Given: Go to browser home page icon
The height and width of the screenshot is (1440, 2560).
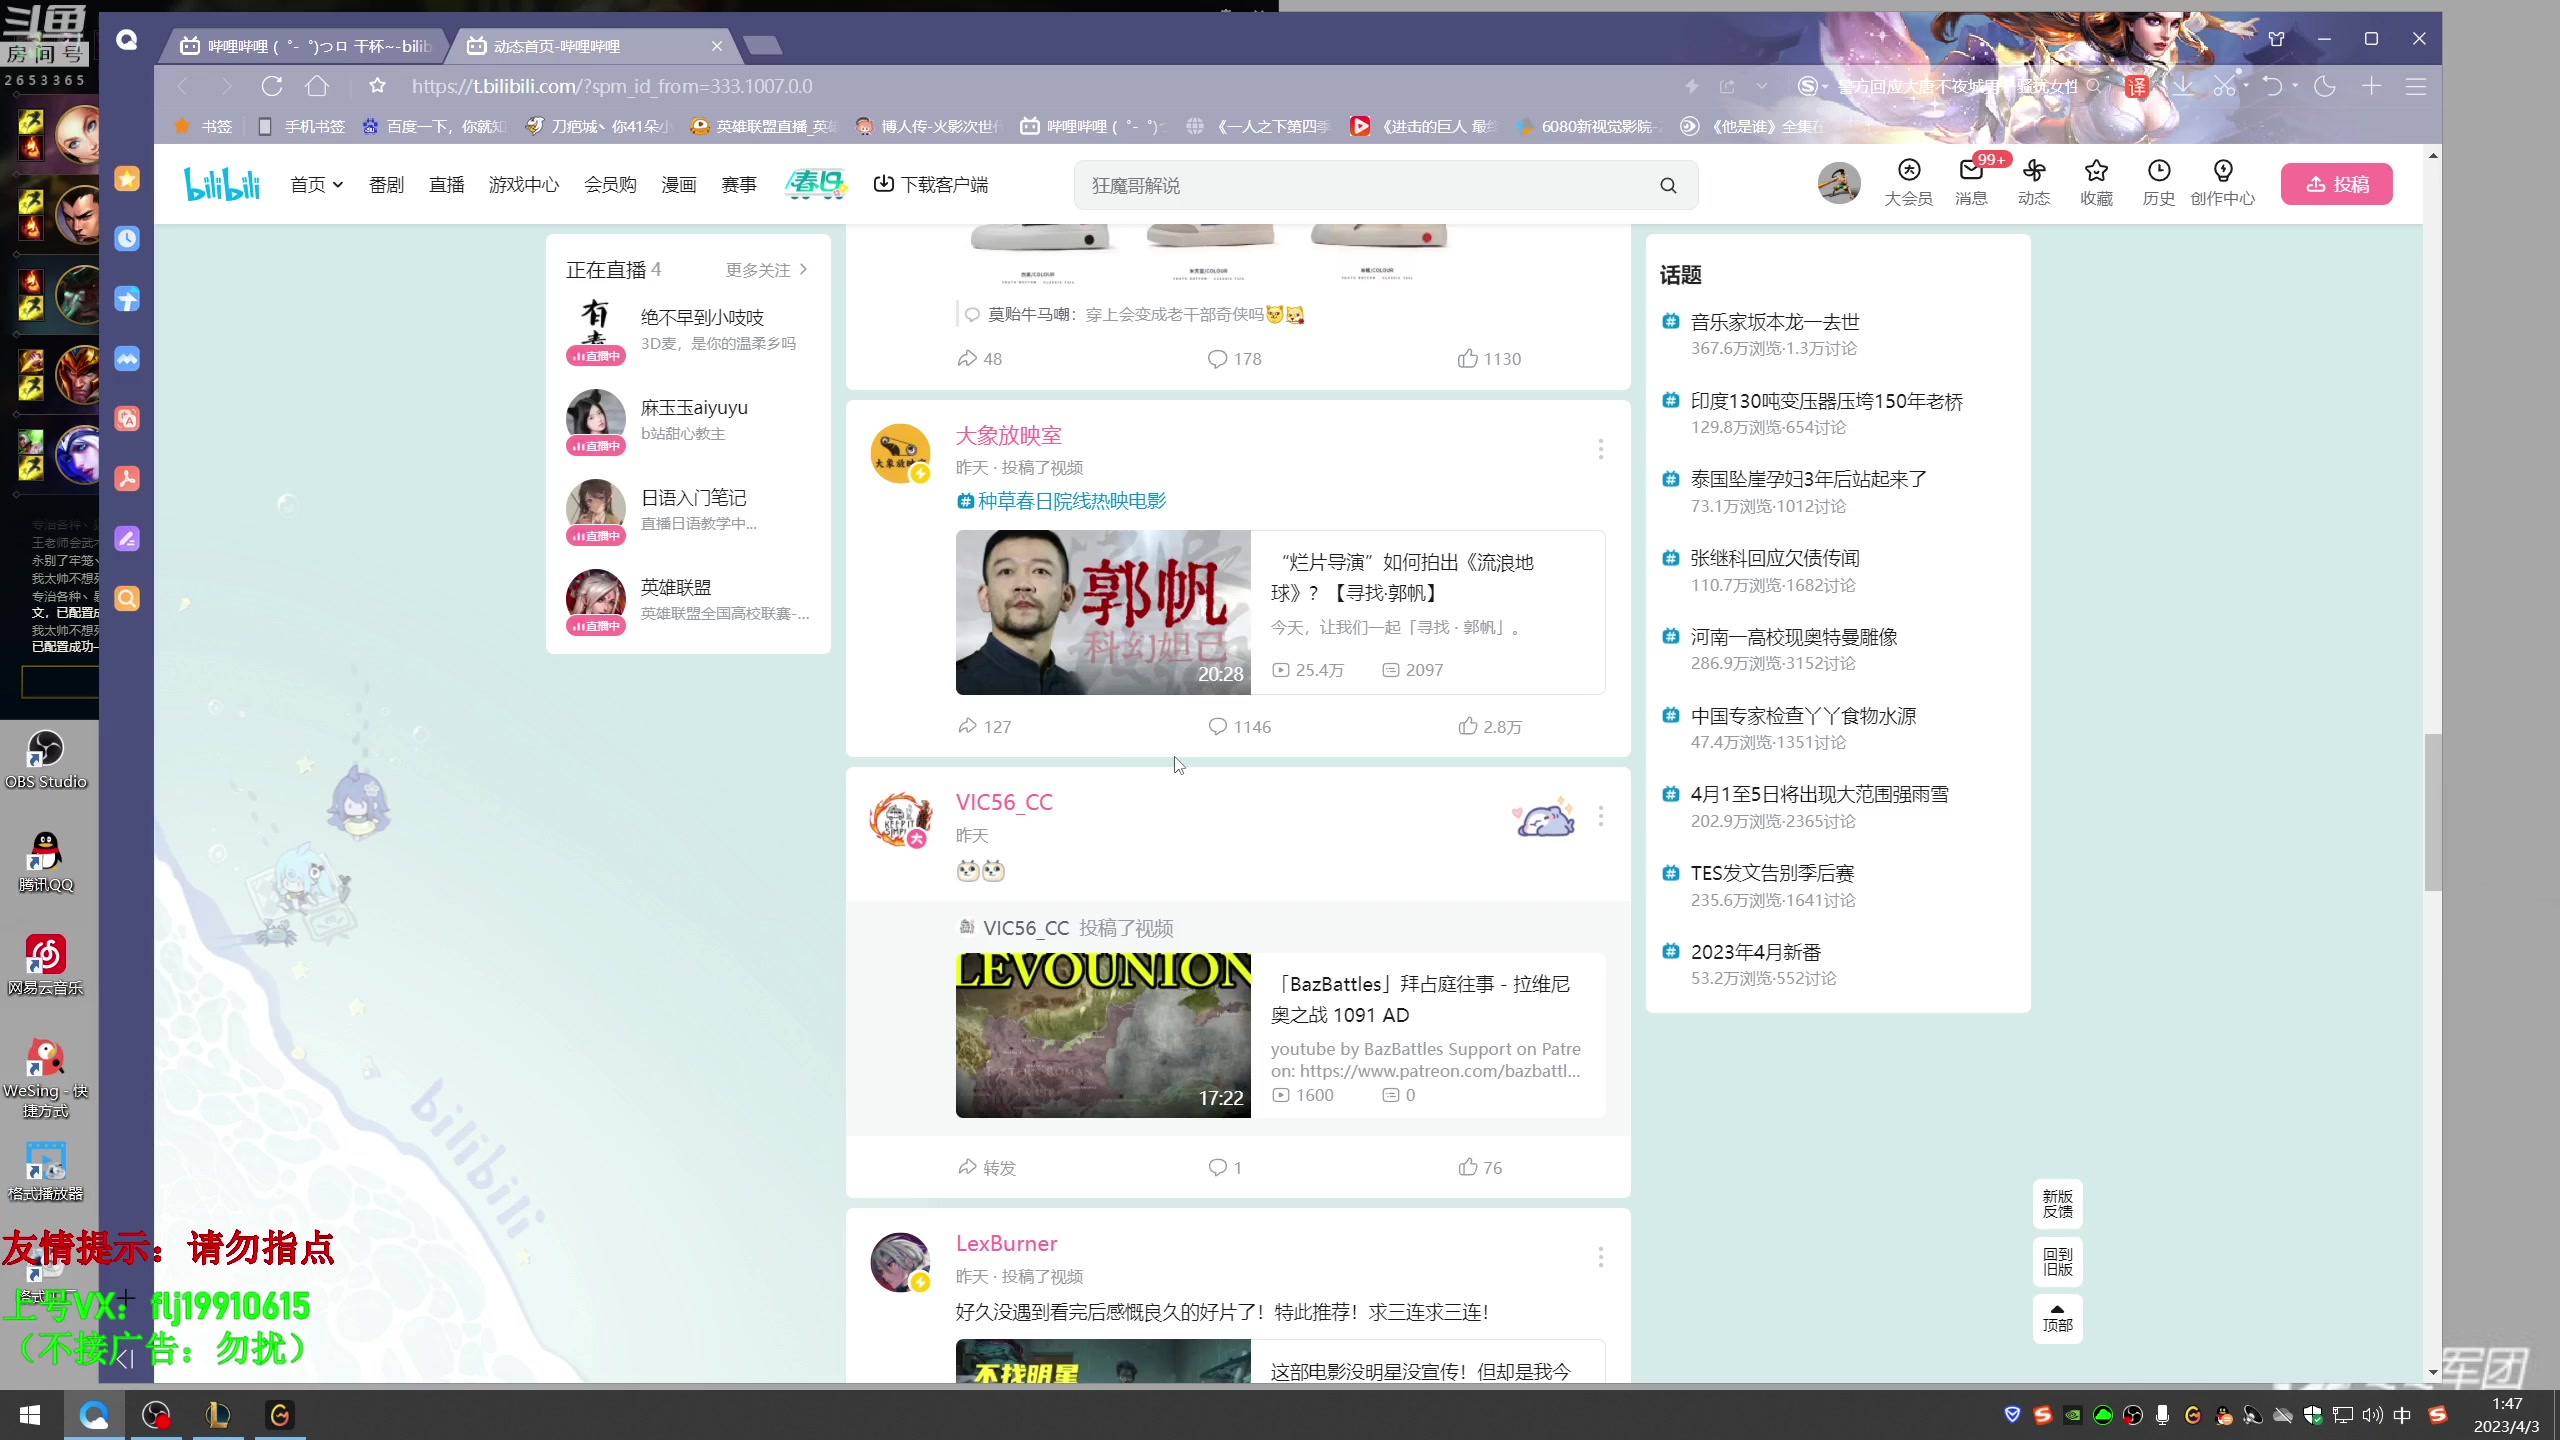Looking at the screenshot, I should (x=317, y=86).
